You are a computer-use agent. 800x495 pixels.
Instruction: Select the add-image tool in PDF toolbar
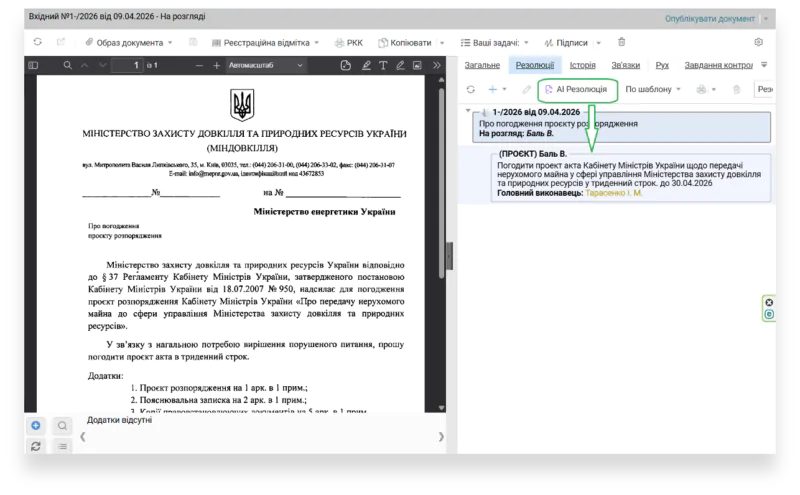click(x=417, y=65)
